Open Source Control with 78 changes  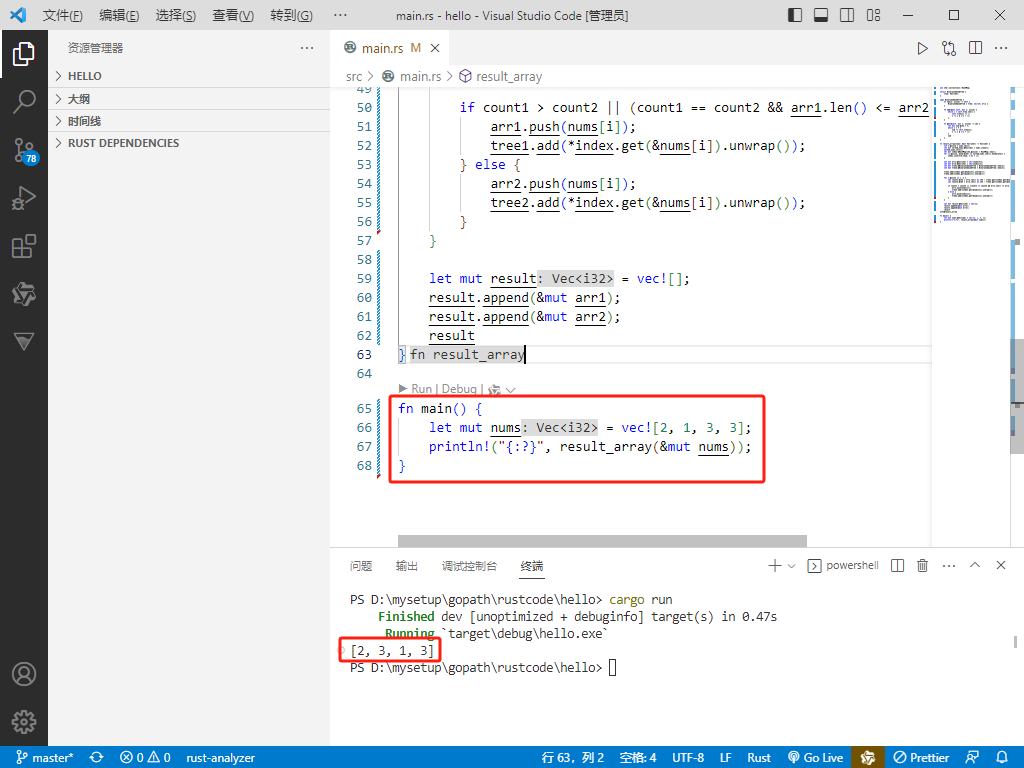[24, 150]
